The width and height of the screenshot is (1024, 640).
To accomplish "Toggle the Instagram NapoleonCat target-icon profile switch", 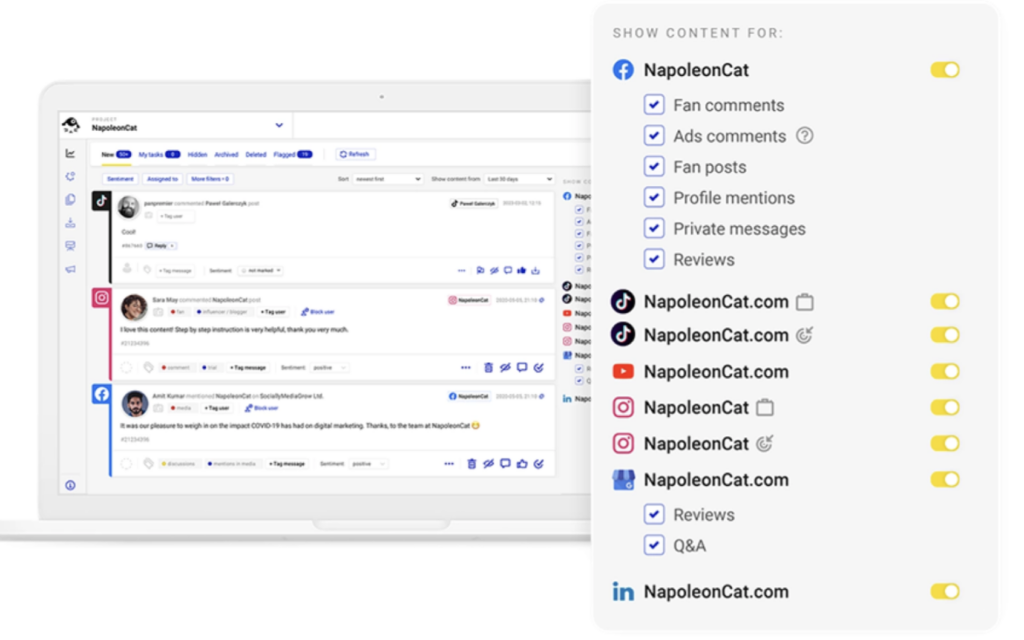I will tap(945, 444).
